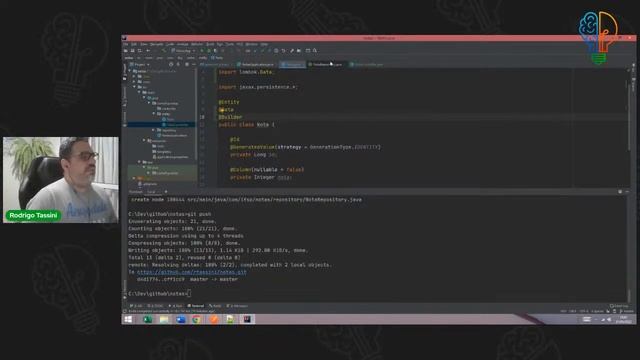Select the templates folder in tree

click(x=162, y=151)
